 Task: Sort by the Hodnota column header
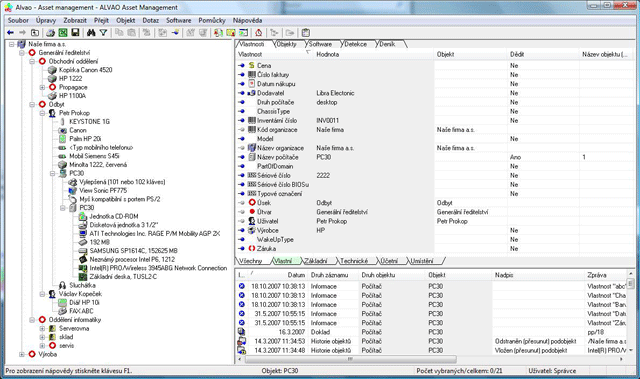(x=373, y=54)
